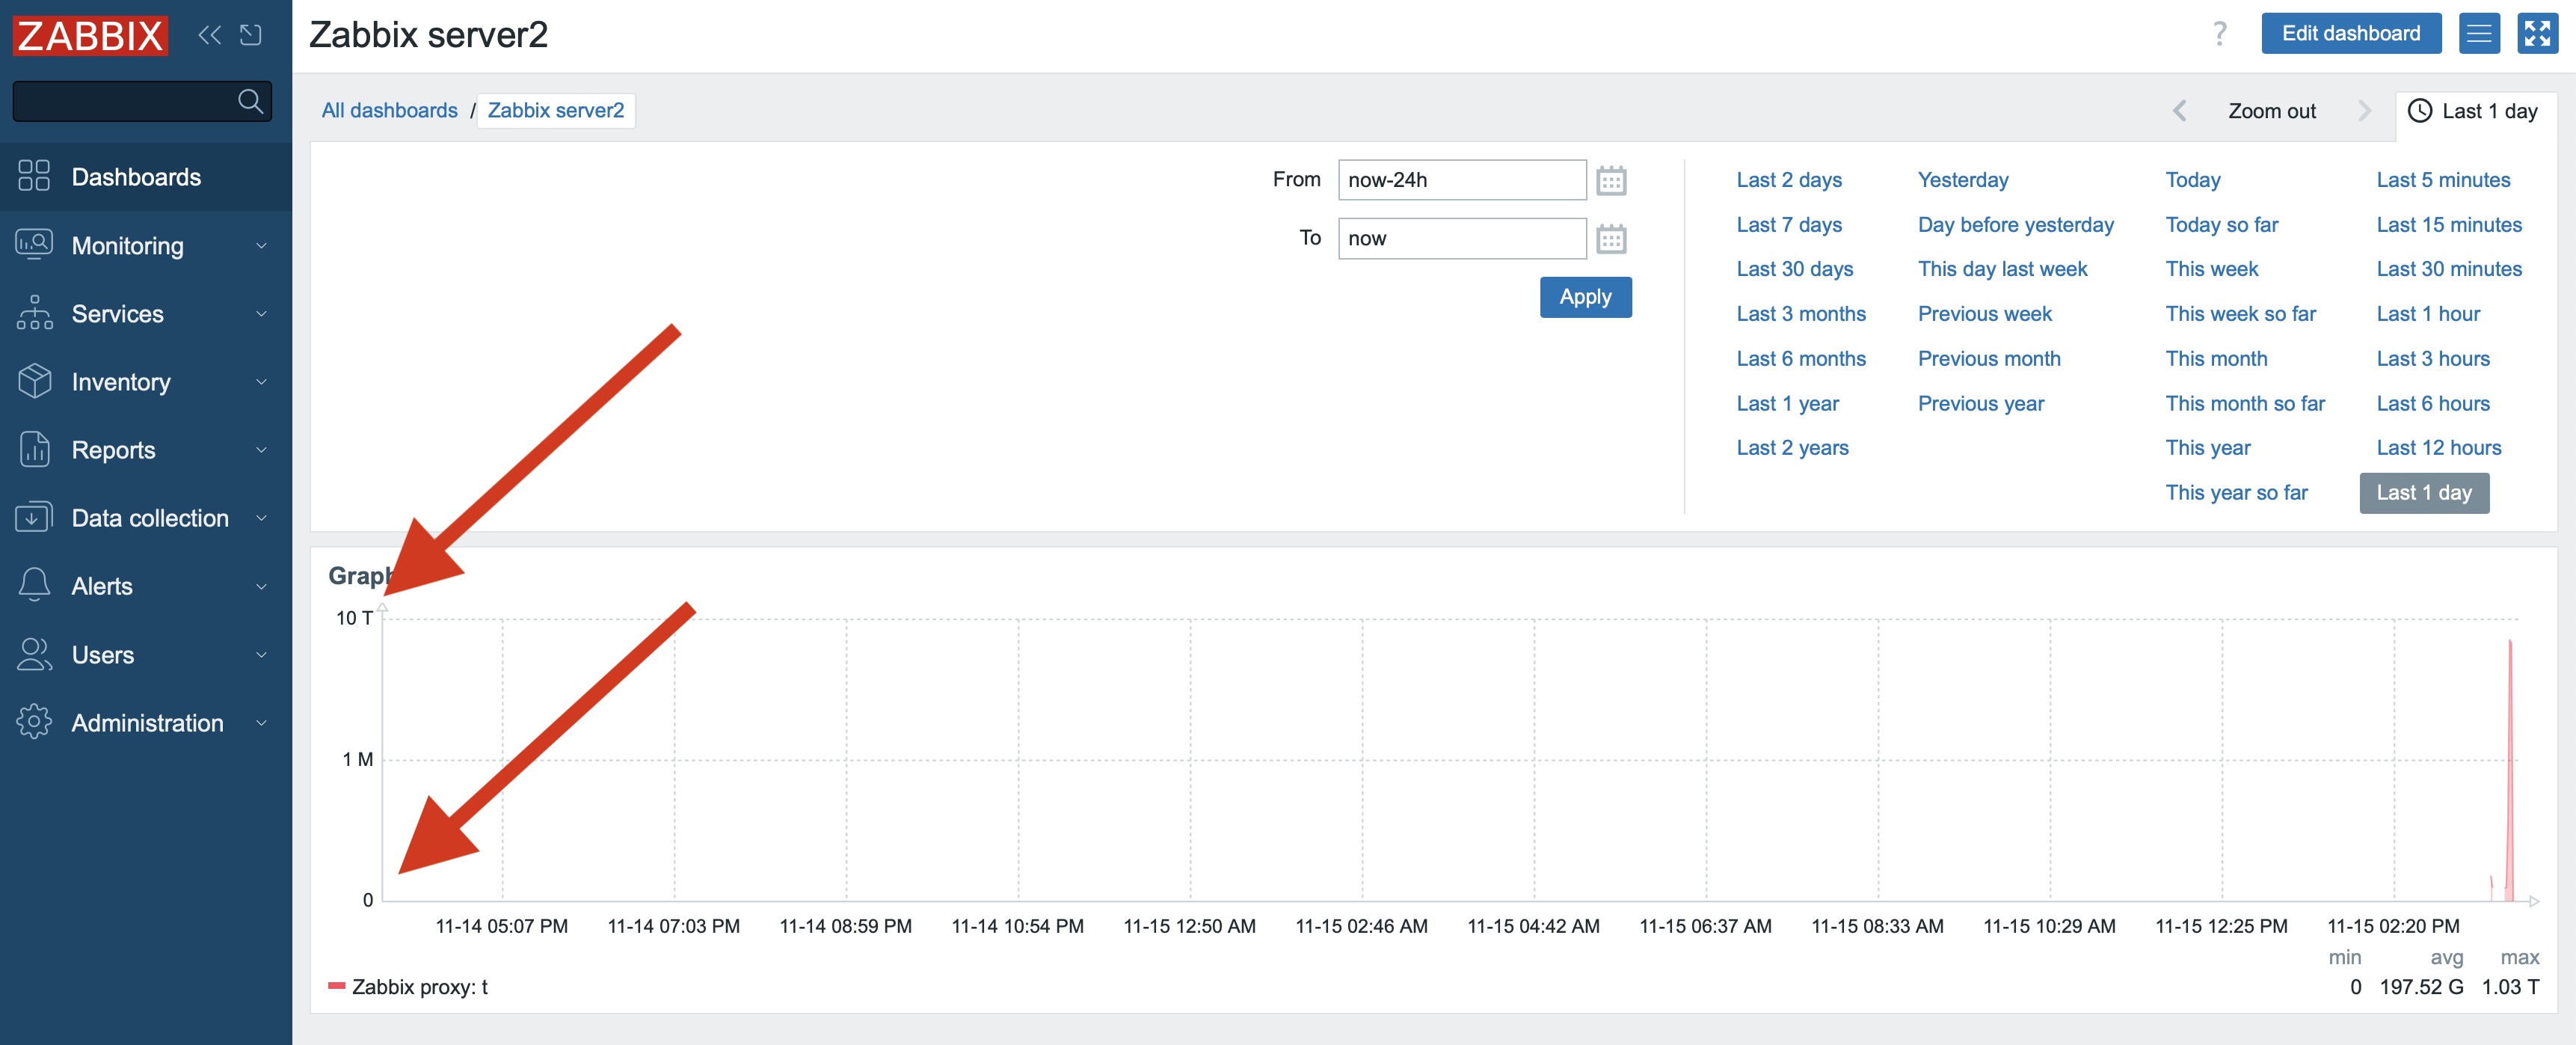Open the From date calendar picker
This screenshot has width=2576, height=1045.
1611,181
